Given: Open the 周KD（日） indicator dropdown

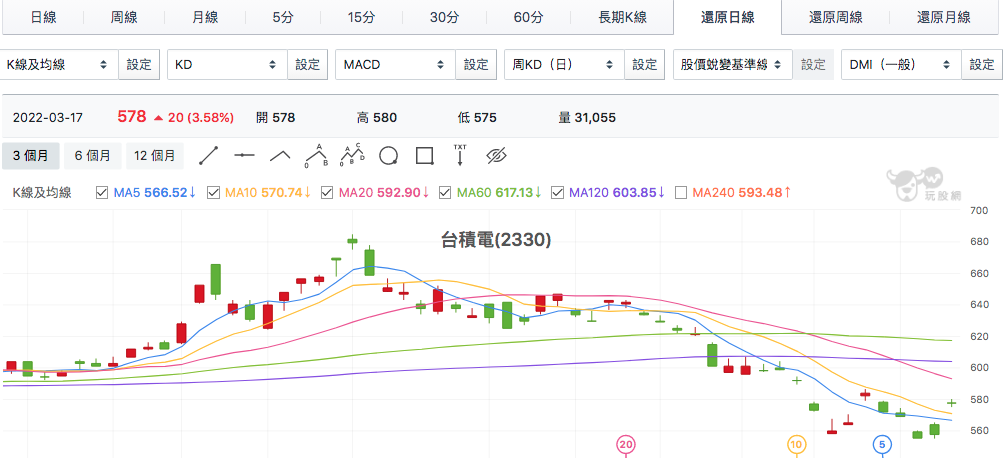Looking at the screenshot, I should coord(564,65).
